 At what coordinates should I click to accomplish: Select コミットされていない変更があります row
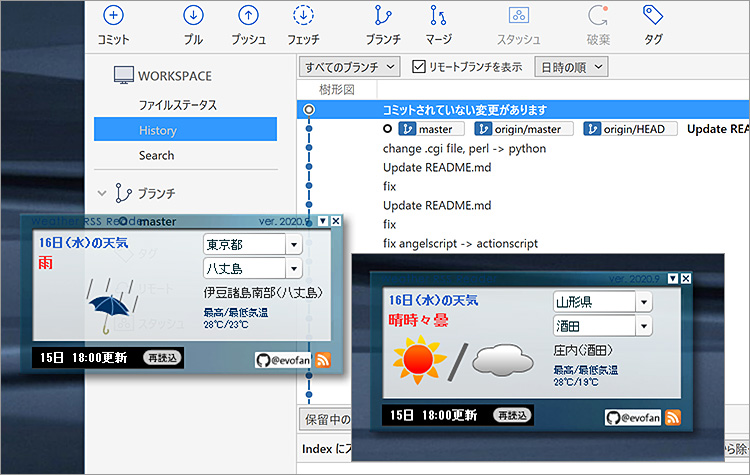(x=523, y=110)
